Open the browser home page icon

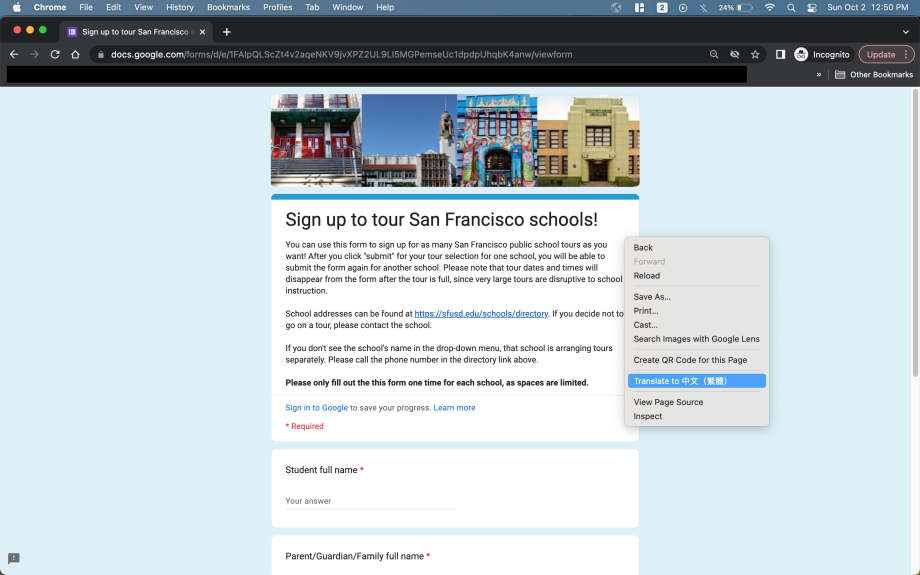click(x=75, y=54)
